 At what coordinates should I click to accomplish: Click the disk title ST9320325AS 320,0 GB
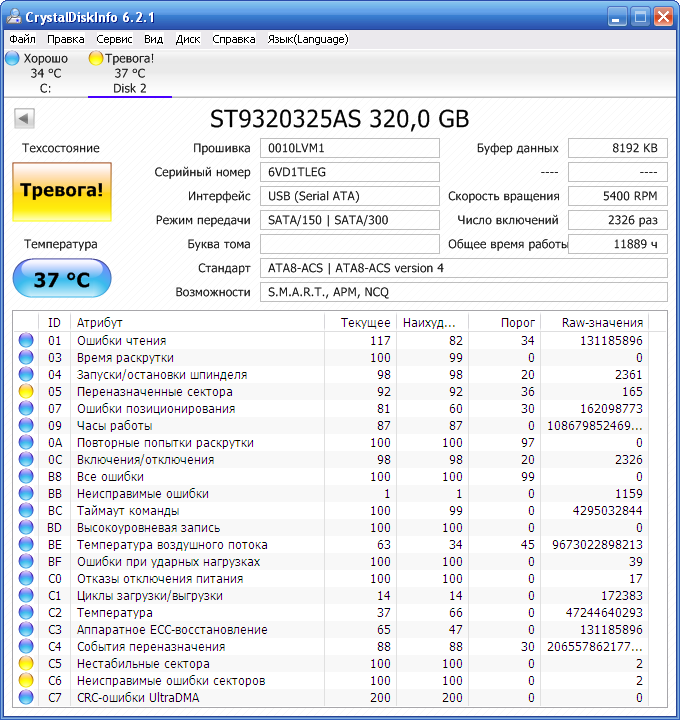[x=340, y=119]
